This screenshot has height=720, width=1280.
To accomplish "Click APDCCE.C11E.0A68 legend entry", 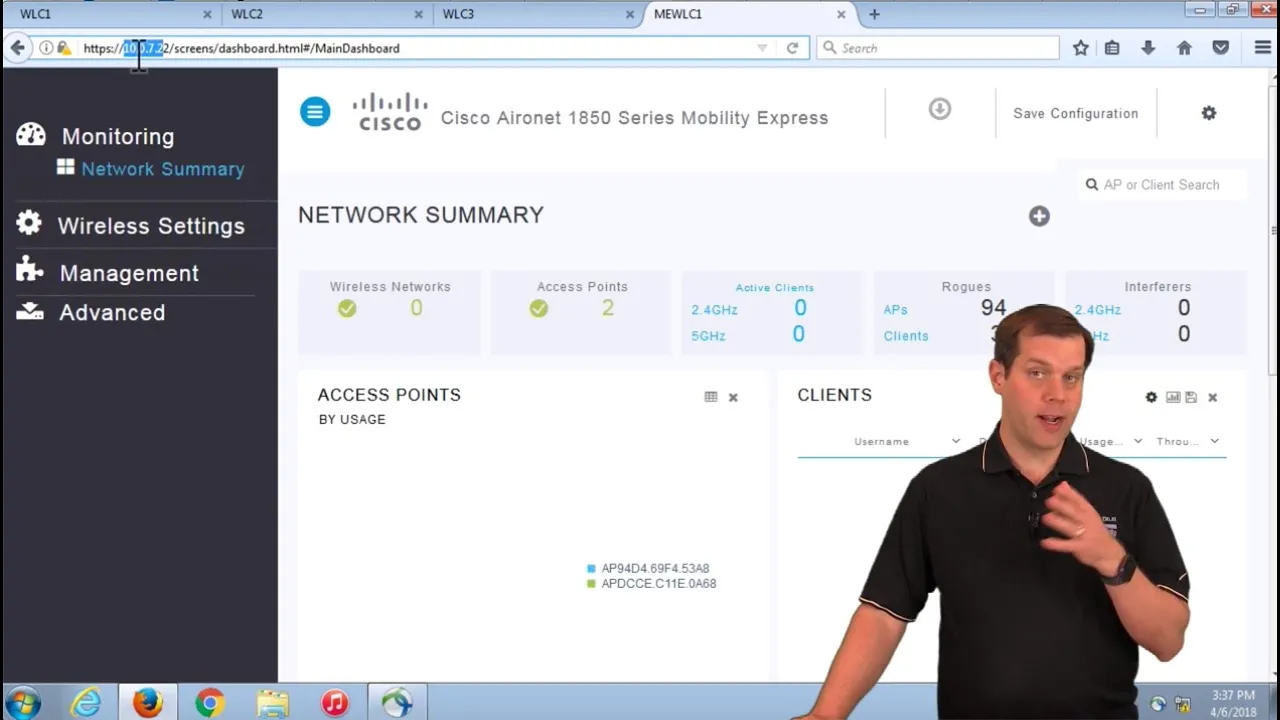I will pyautogui.click(x=658, y=584).
